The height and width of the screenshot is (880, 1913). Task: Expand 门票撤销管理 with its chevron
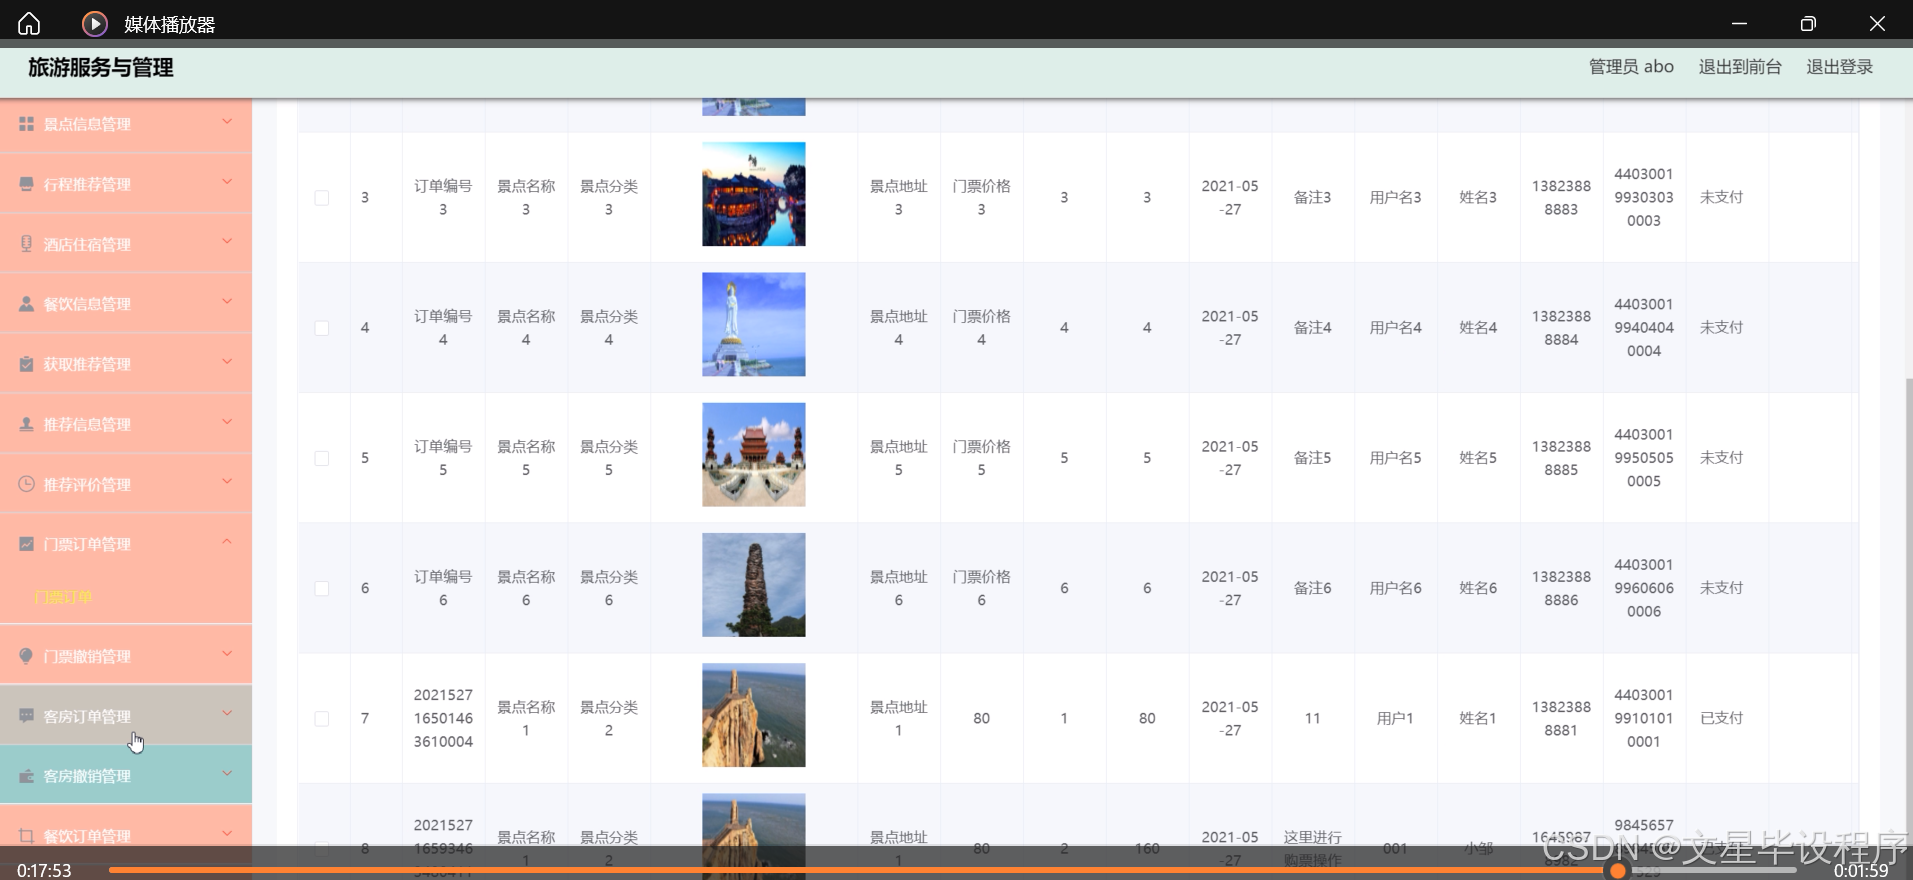[227, 654]
